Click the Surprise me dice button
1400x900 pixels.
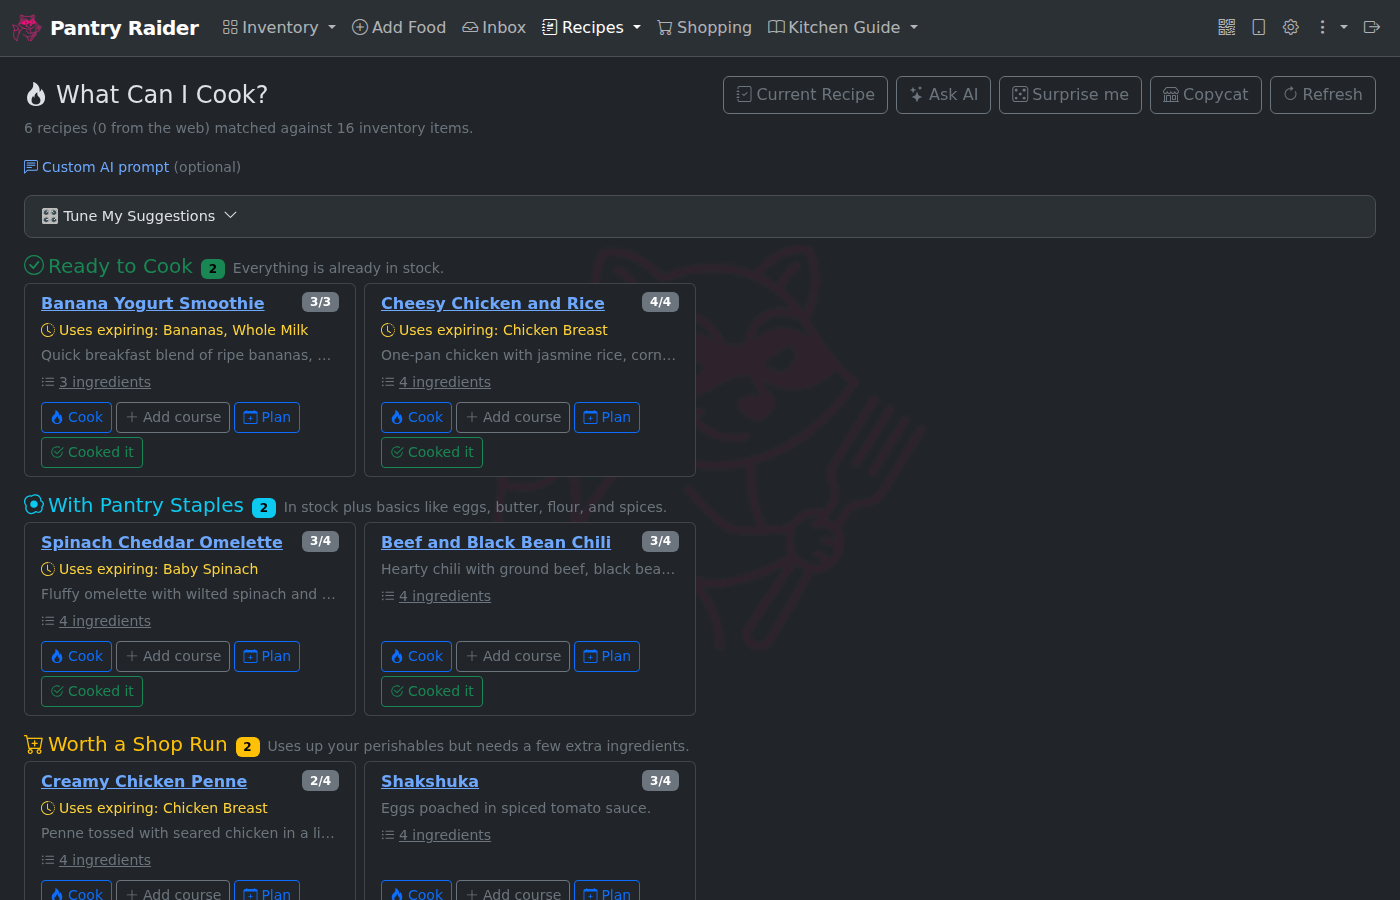pyautogui.click(x=1070, y=95)
